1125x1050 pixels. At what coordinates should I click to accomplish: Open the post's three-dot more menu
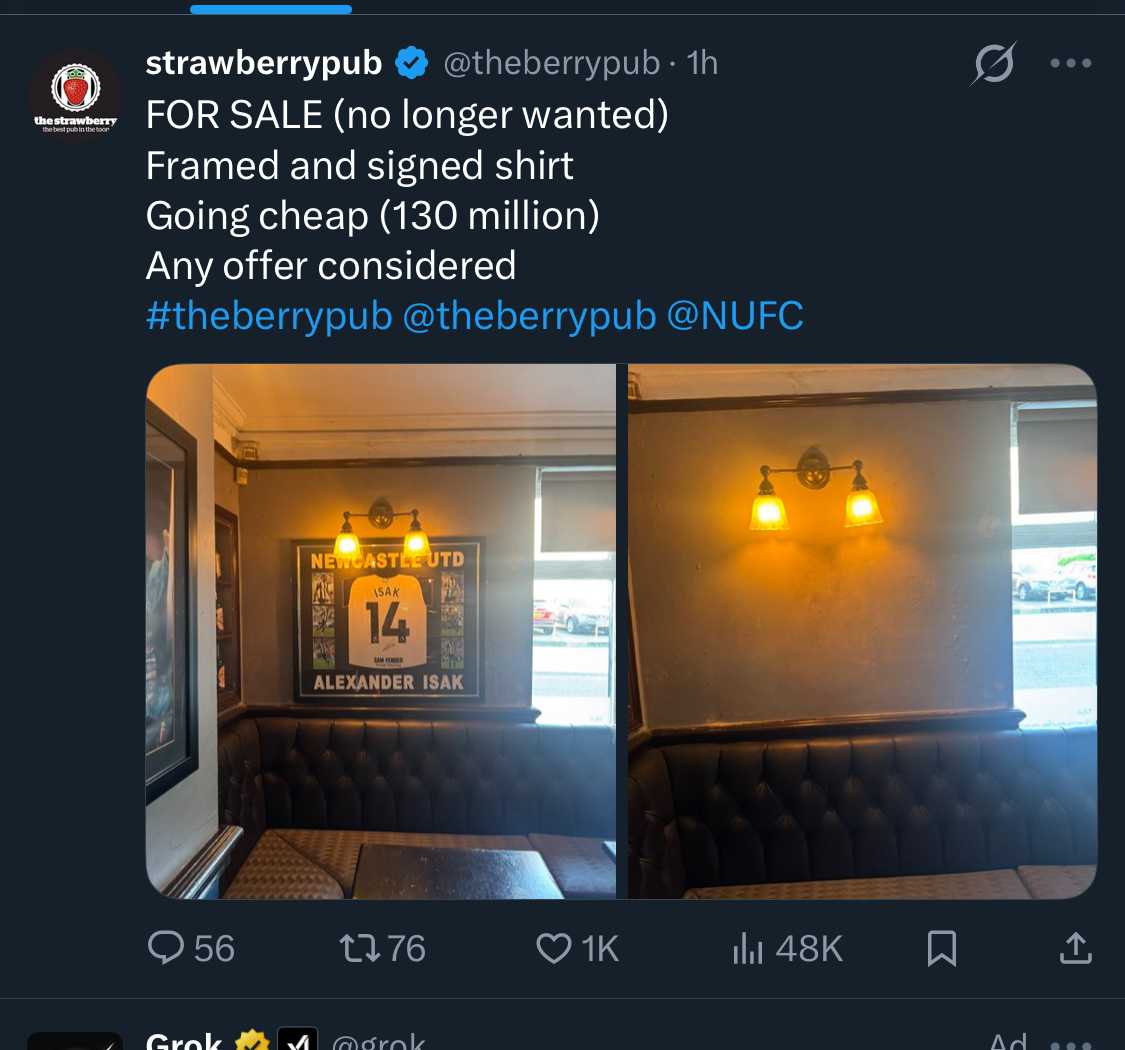(x=1071, y=63)
